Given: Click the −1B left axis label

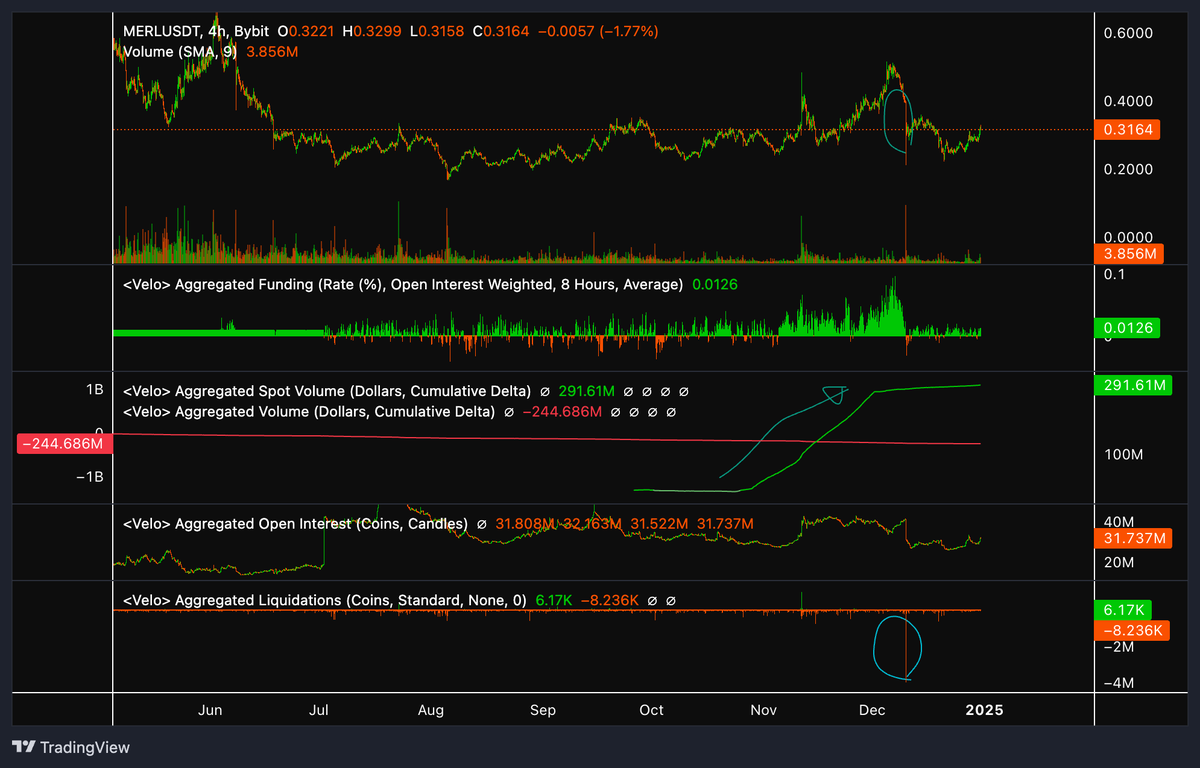Looking at the screenshot, I should (x=90, y=476).
